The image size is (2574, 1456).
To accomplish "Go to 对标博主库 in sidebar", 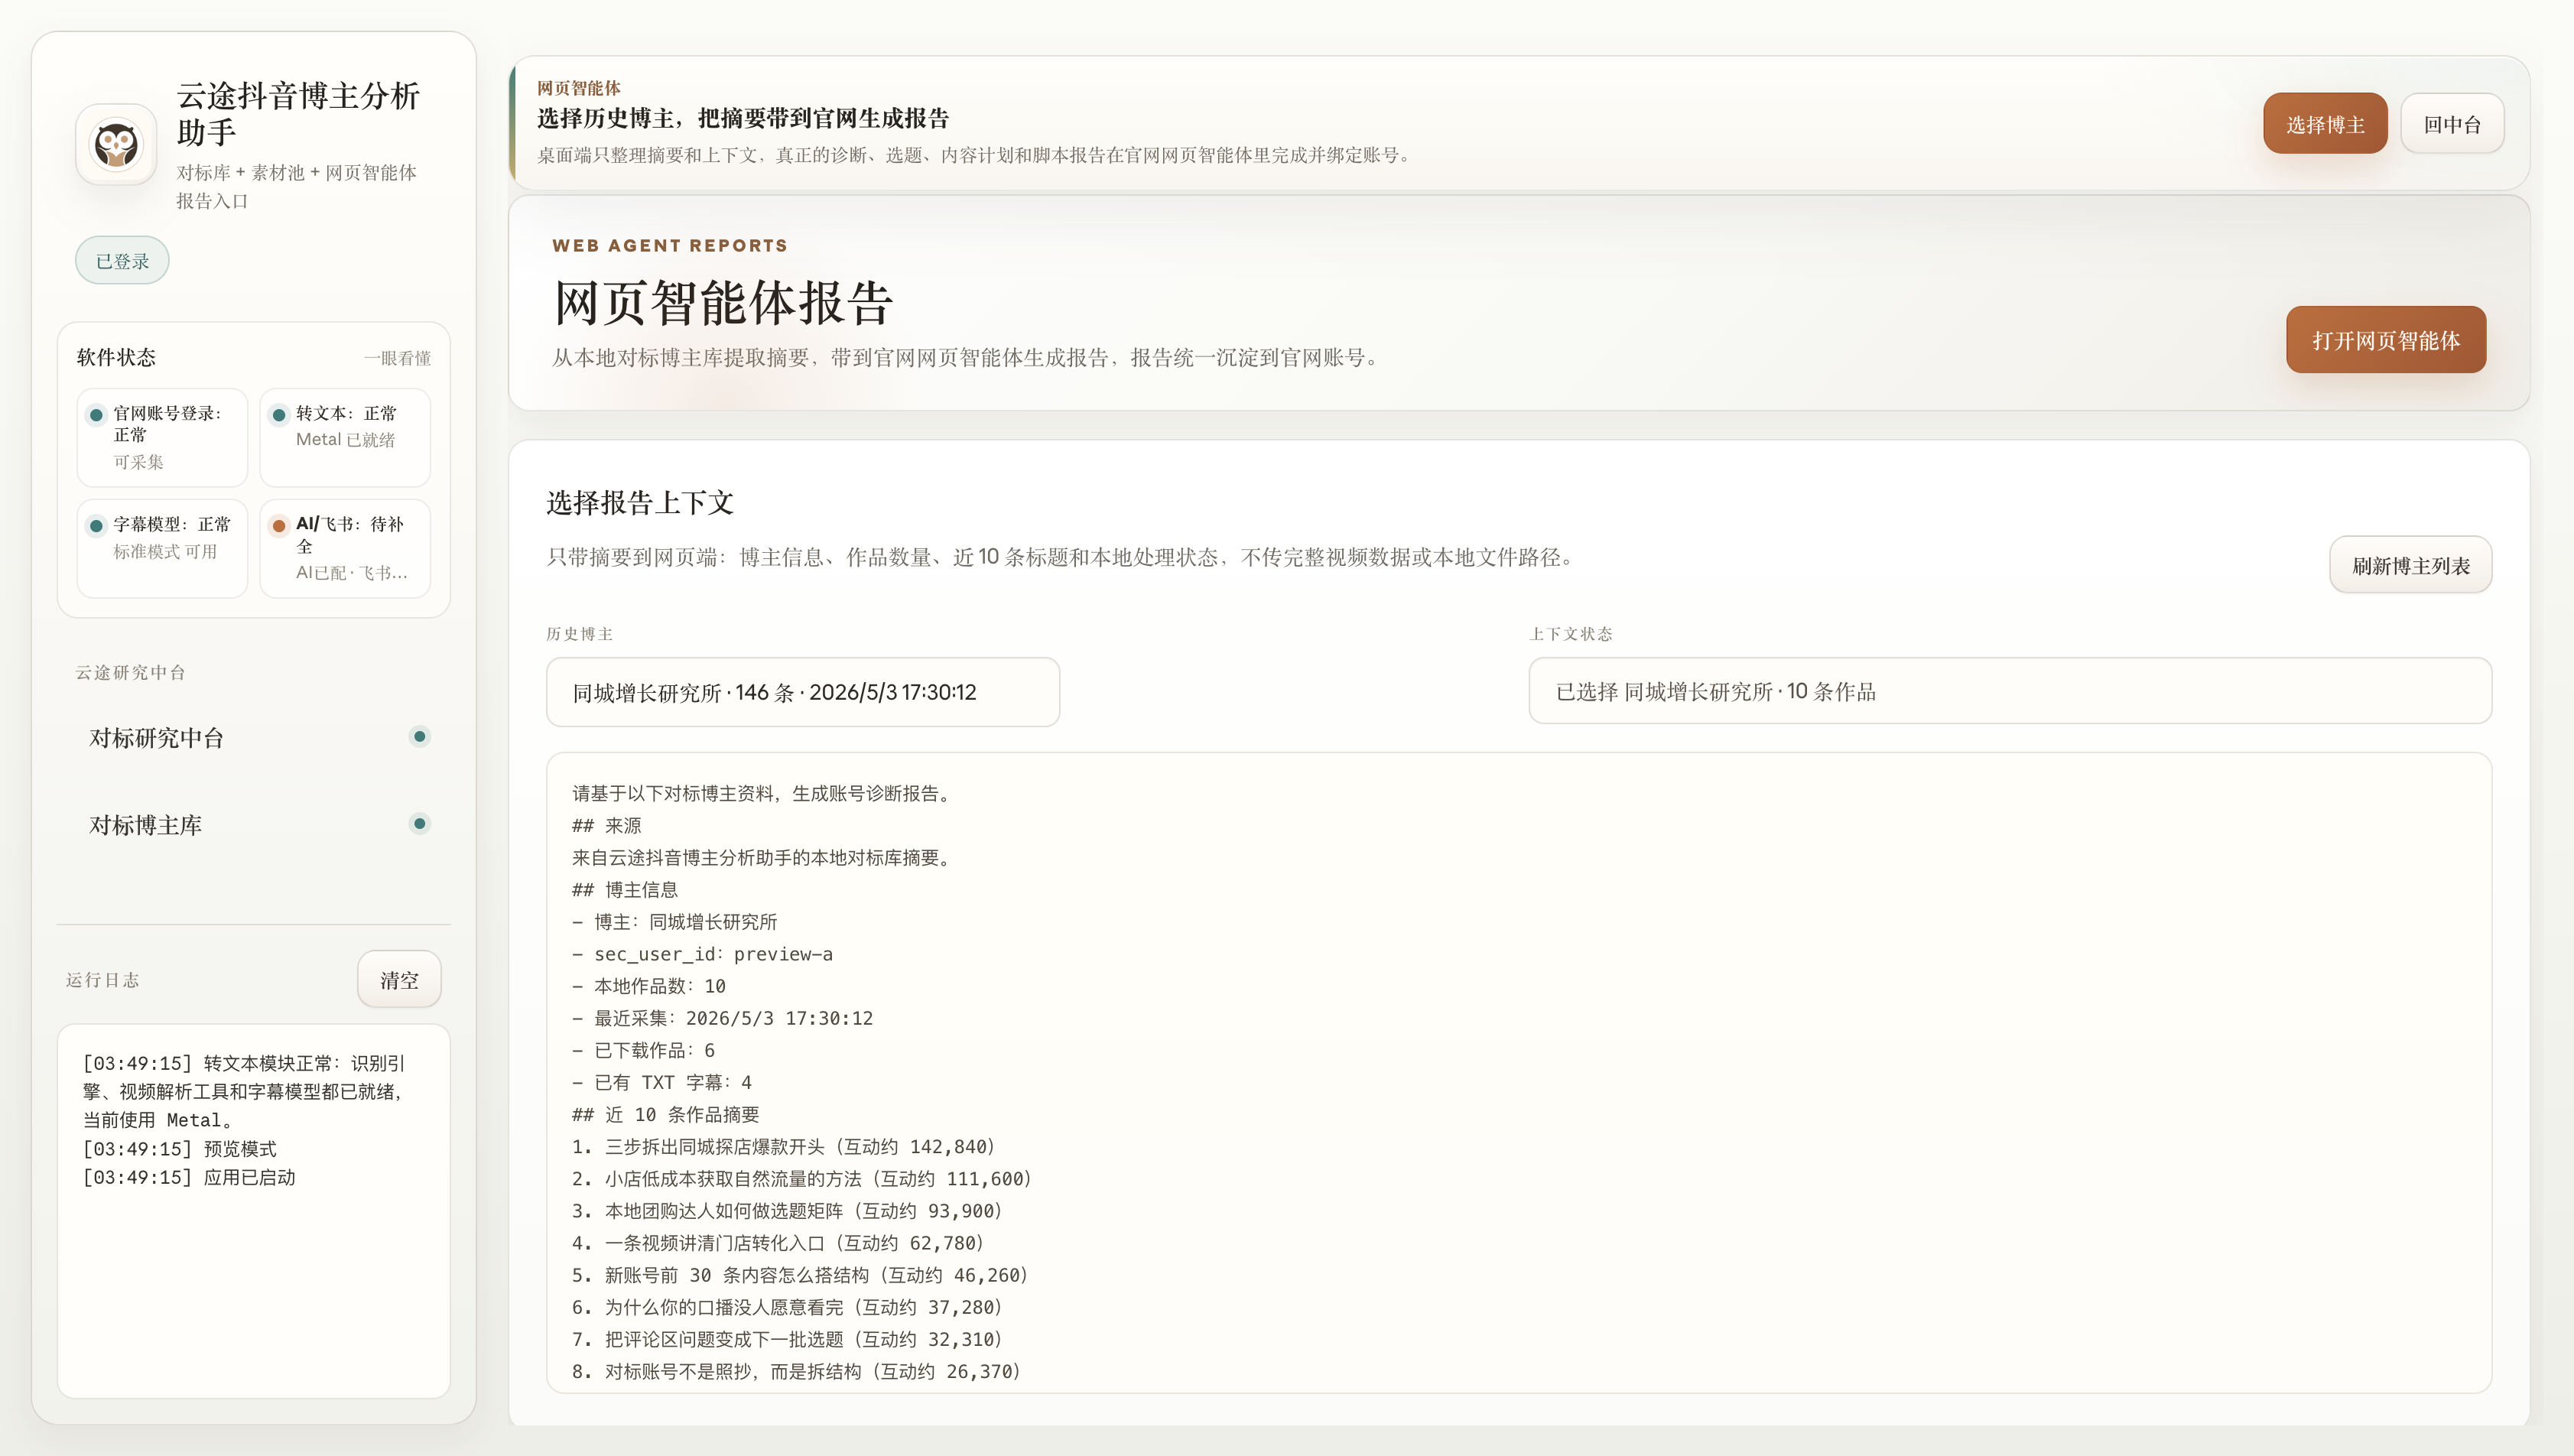I will 254,825.
